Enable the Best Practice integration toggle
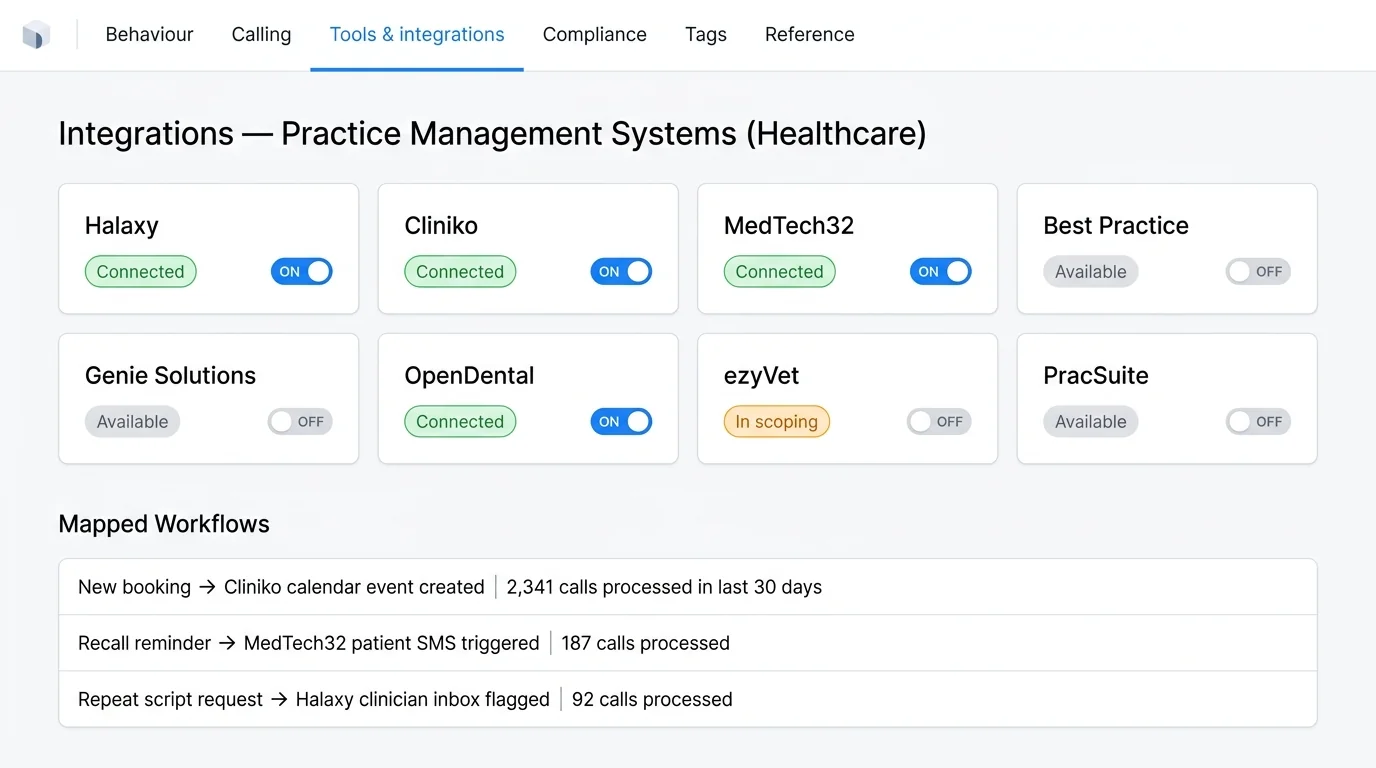Screen dimensions: 1376x768 (x=1259, y=271)
